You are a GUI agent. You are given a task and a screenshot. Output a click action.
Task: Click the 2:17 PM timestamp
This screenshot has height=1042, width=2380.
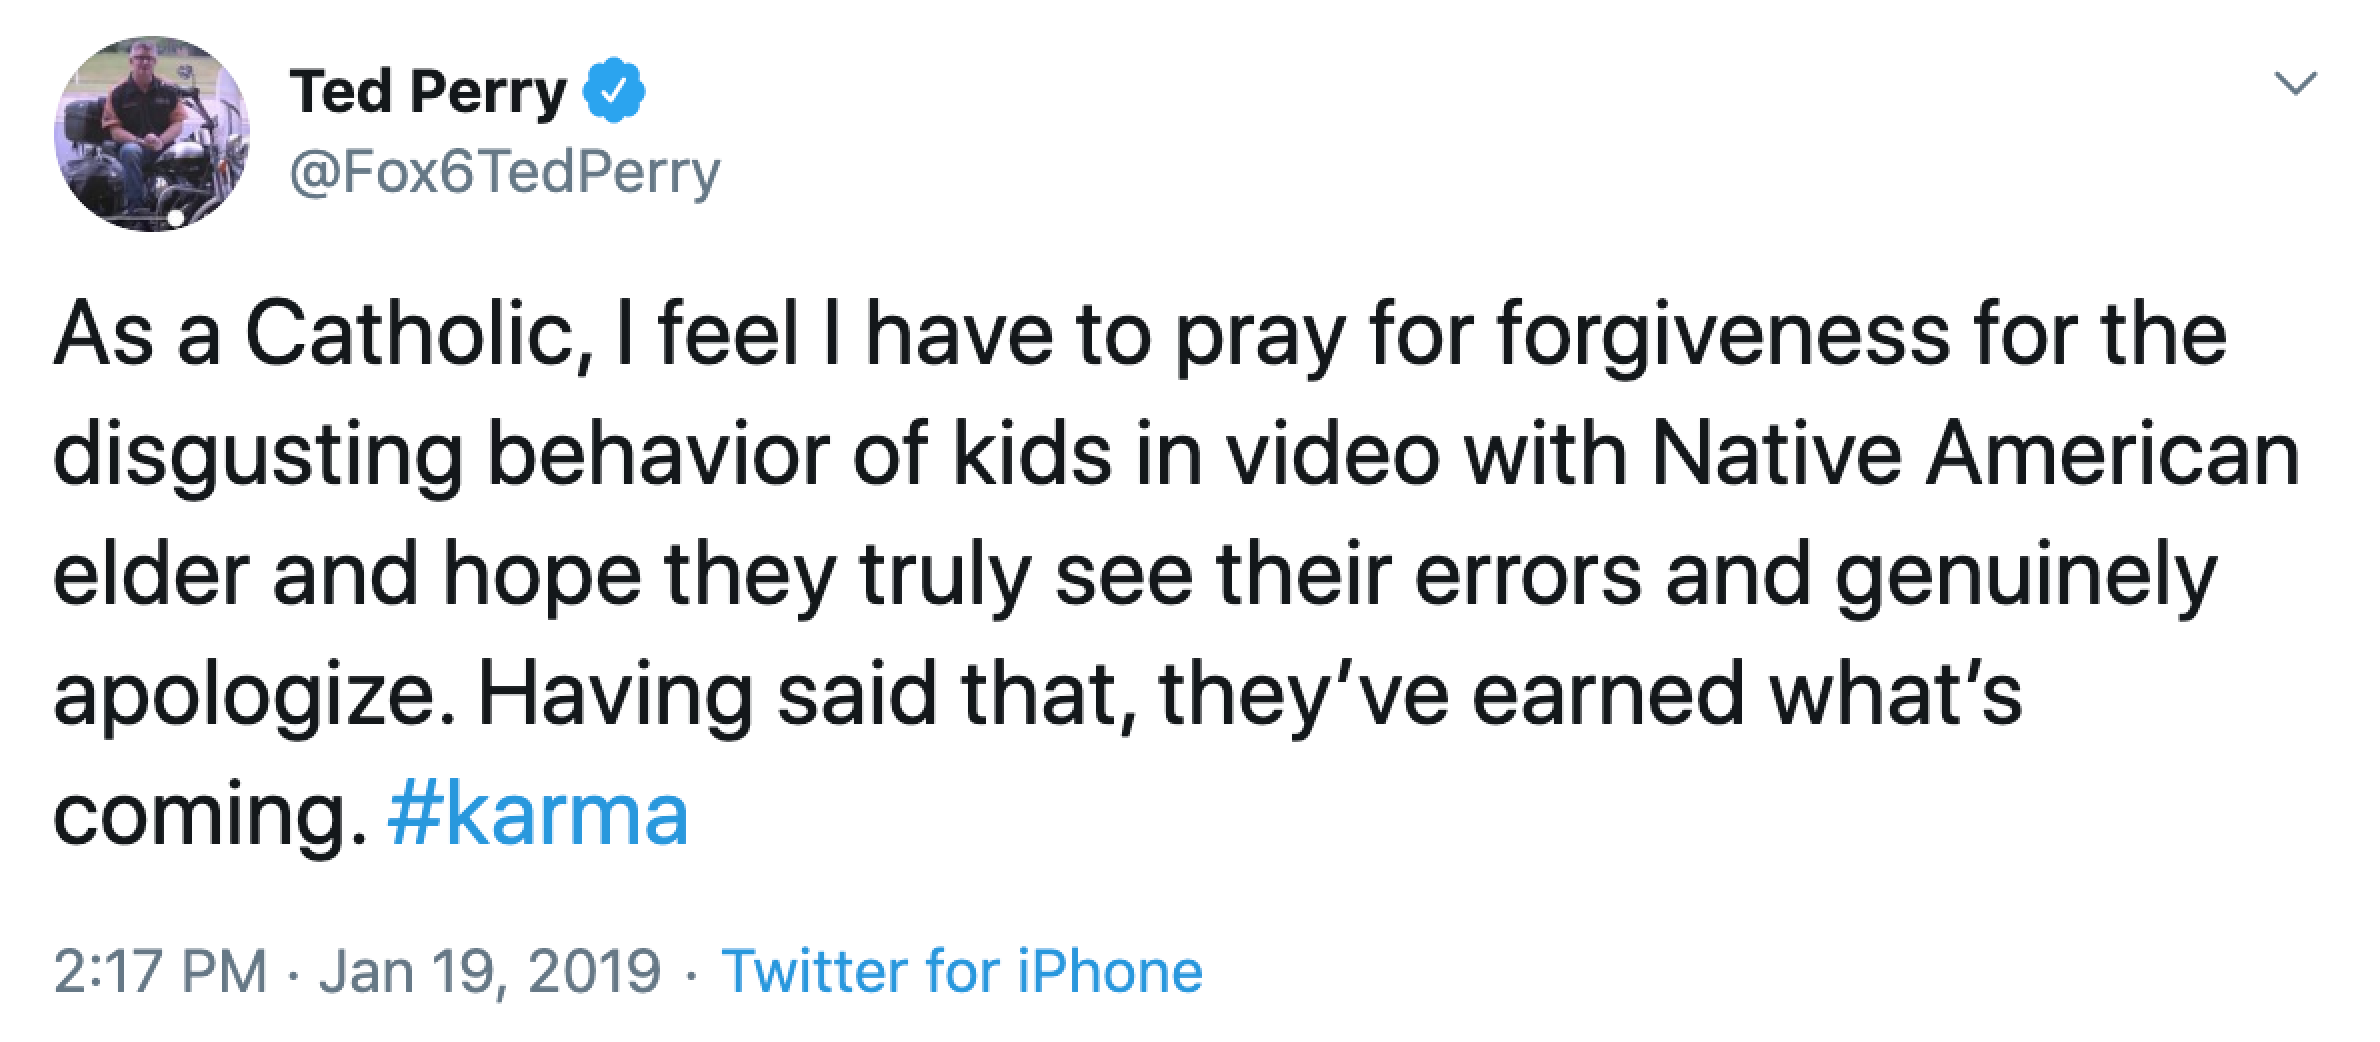click(x=160, y=971)
